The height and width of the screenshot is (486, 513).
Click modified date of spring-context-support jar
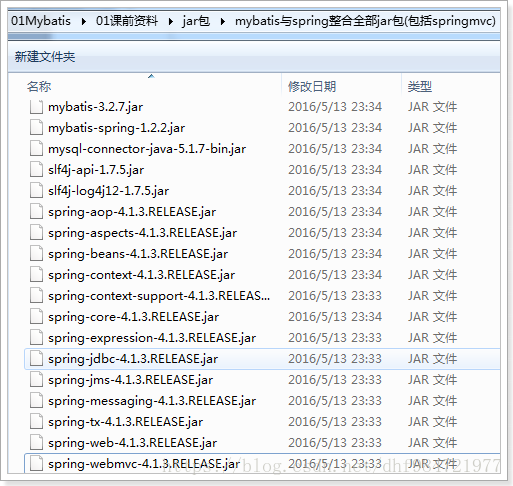(335, 296)
